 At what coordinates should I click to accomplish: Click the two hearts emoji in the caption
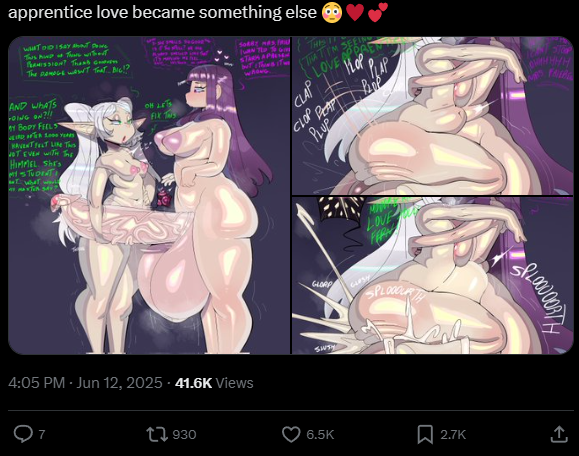378,12
